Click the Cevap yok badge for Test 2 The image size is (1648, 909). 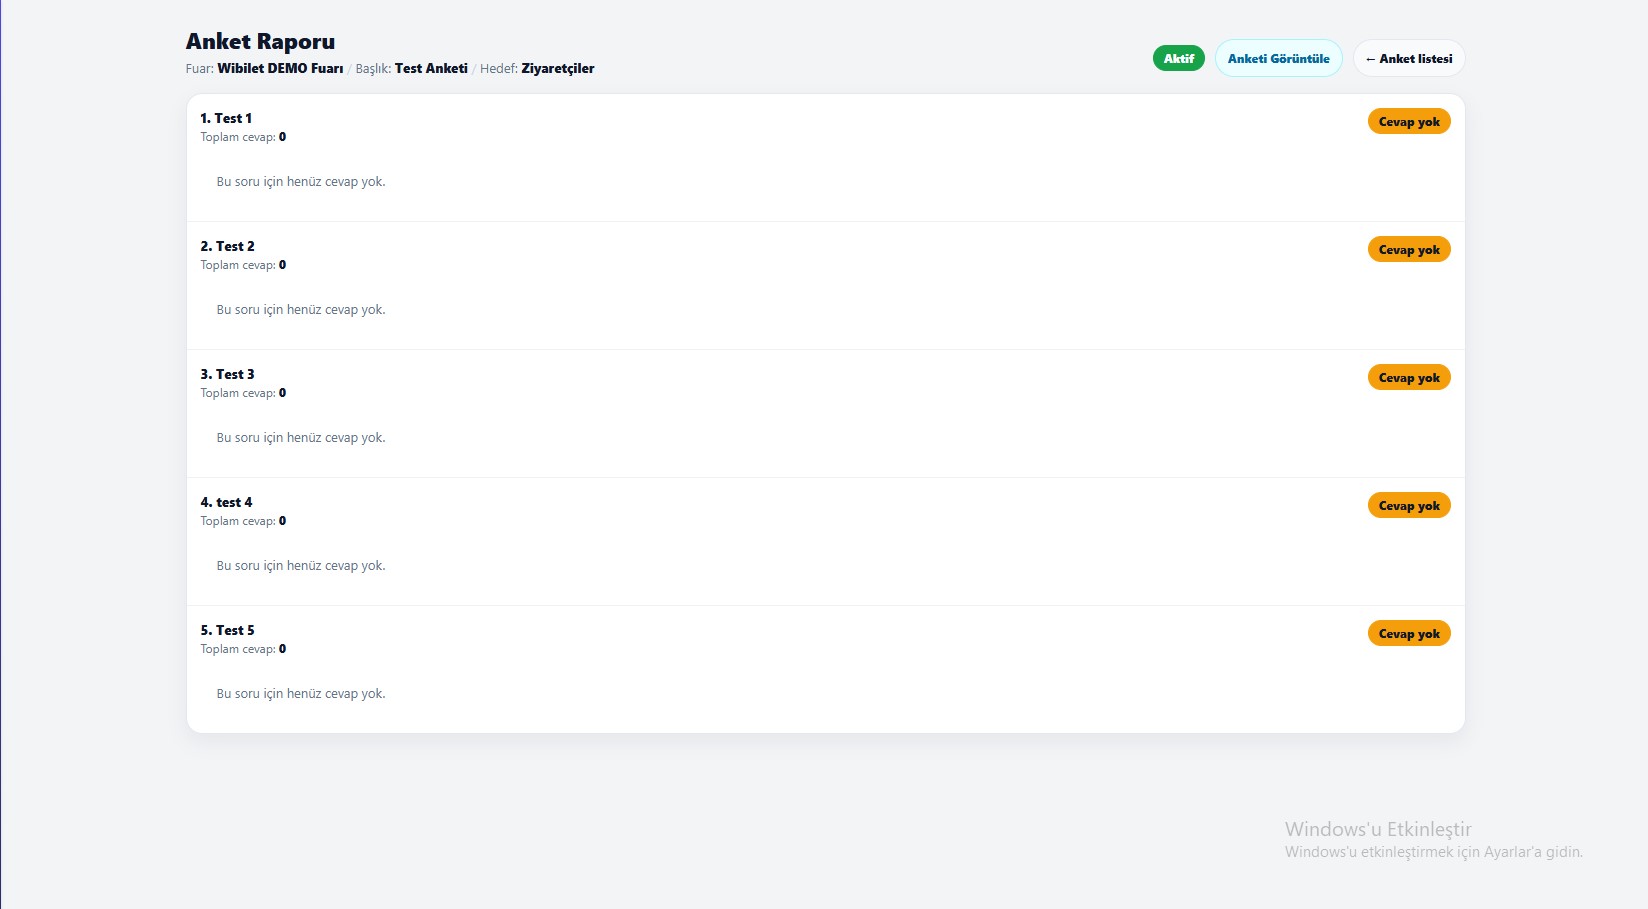pyautogui.click(x=1408, y=250)
